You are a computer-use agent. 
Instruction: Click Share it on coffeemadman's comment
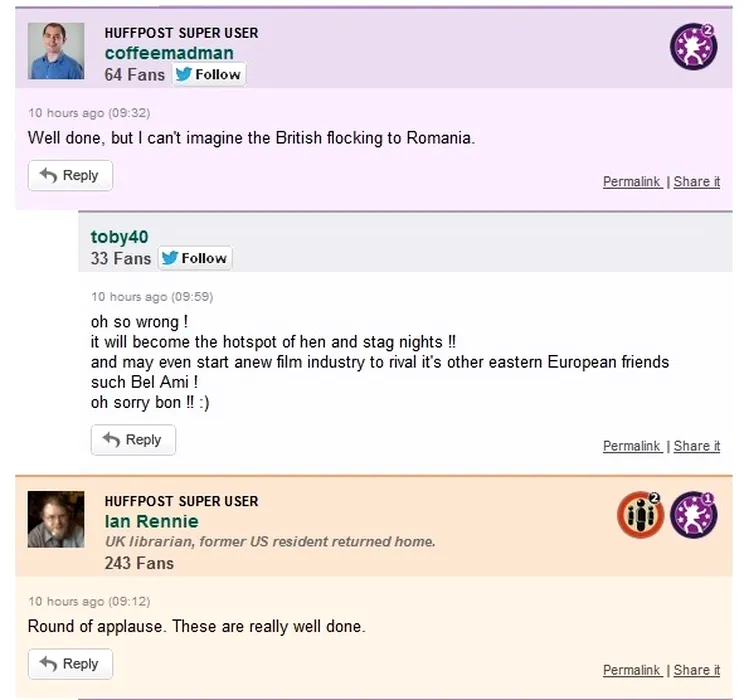point(696,182)
